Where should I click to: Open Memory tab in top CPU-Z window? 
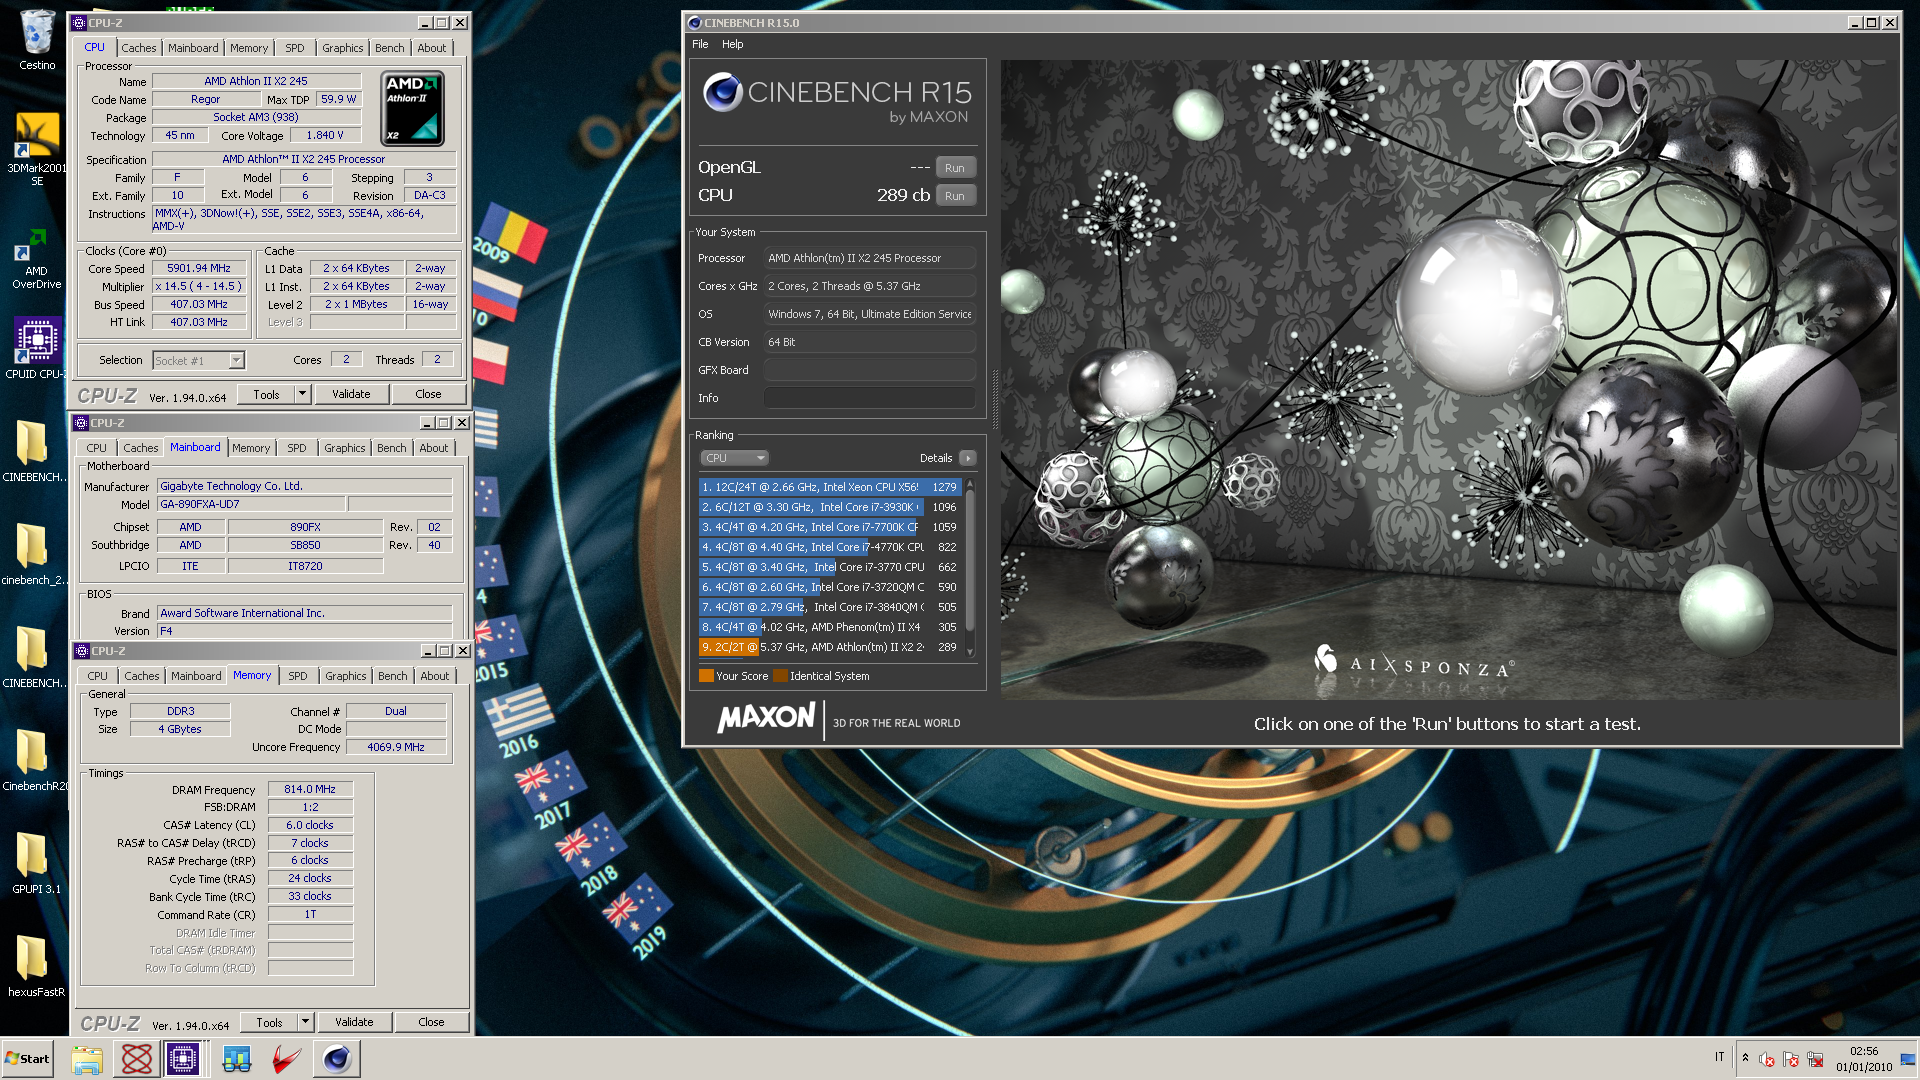[249, 48]
